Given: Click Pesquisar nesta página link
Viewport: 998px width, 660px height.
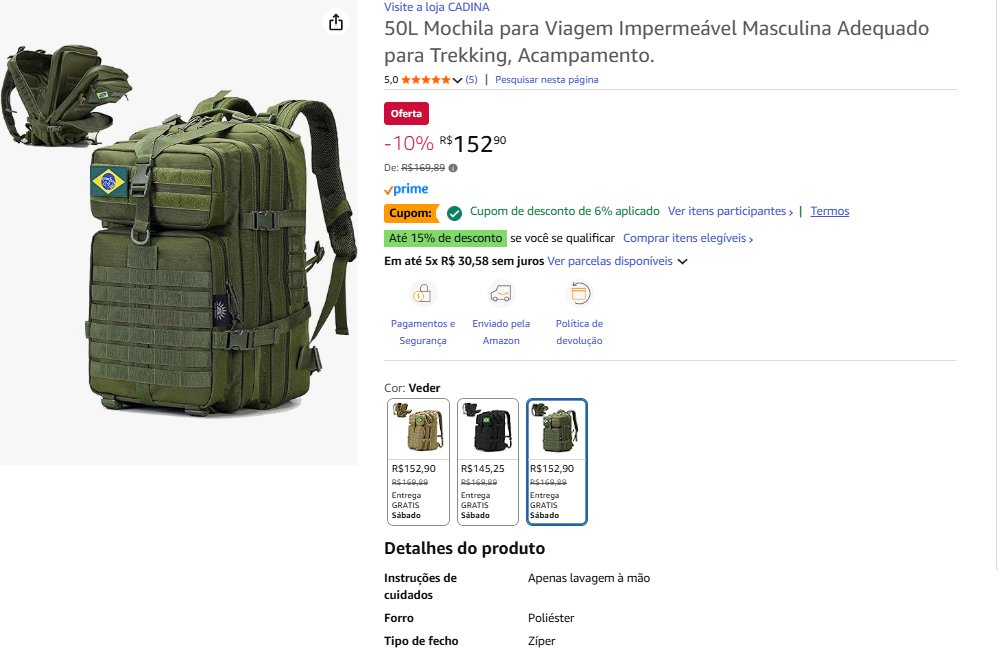Looking at the screenshot, I should [x=547, y=80].
